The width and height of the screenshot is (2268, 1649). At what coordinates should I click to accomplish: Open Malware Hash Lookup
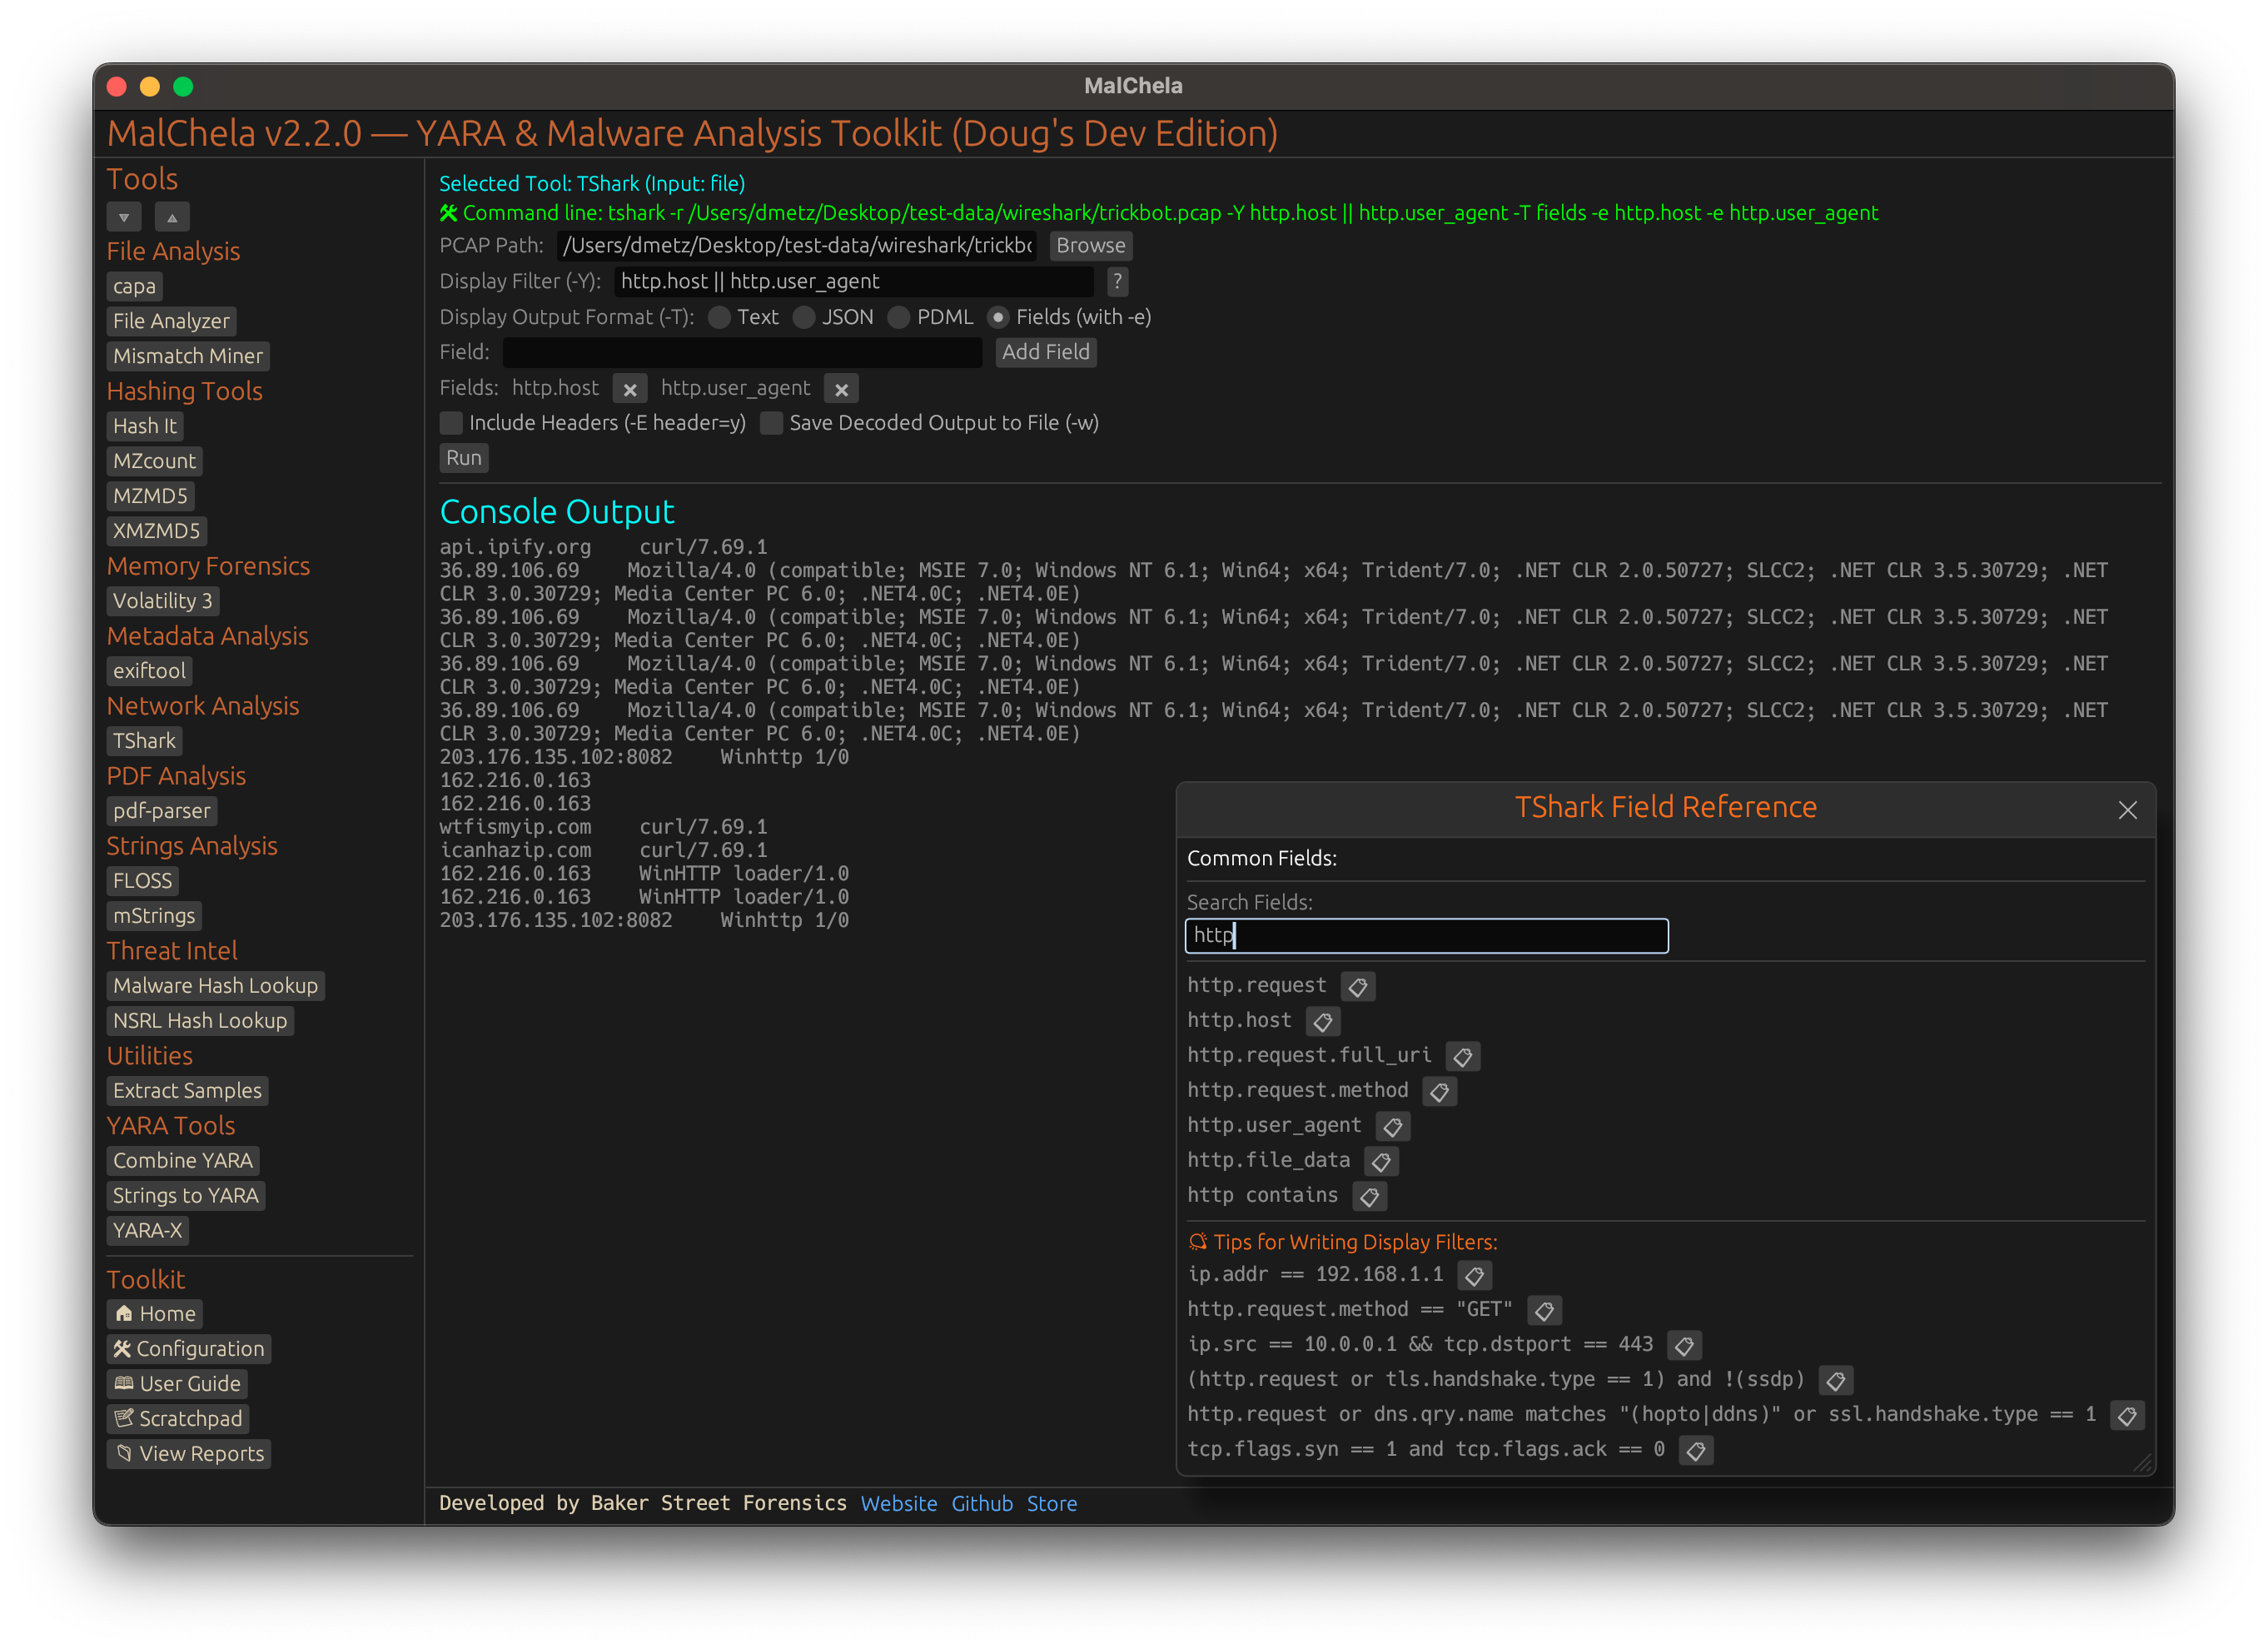coord(215,987)
